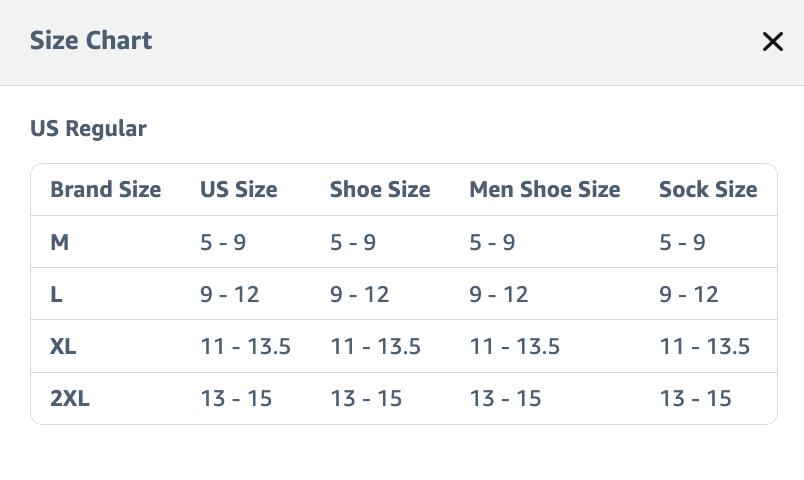Click the Men Shoe Size value for L
The width and height of the screenshot is (804, 480).
(498, 294)
